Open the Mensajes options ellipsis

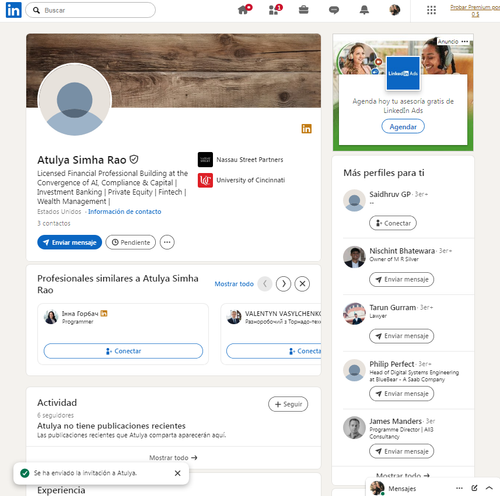[459, 488]
